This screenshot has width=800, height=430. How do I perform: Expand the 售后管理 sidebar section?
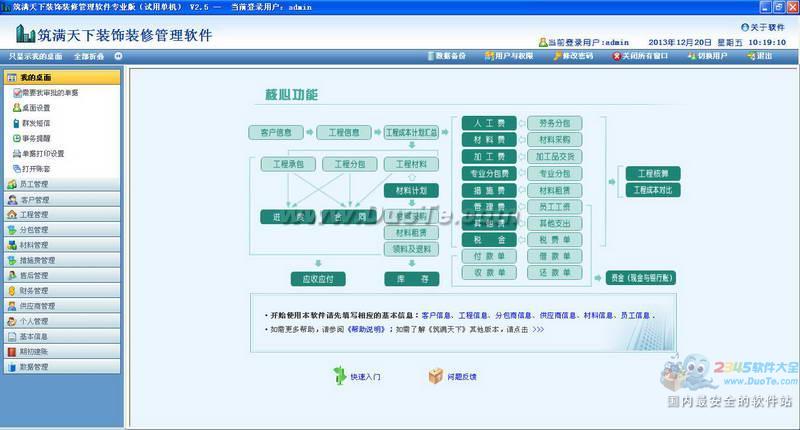62,275
